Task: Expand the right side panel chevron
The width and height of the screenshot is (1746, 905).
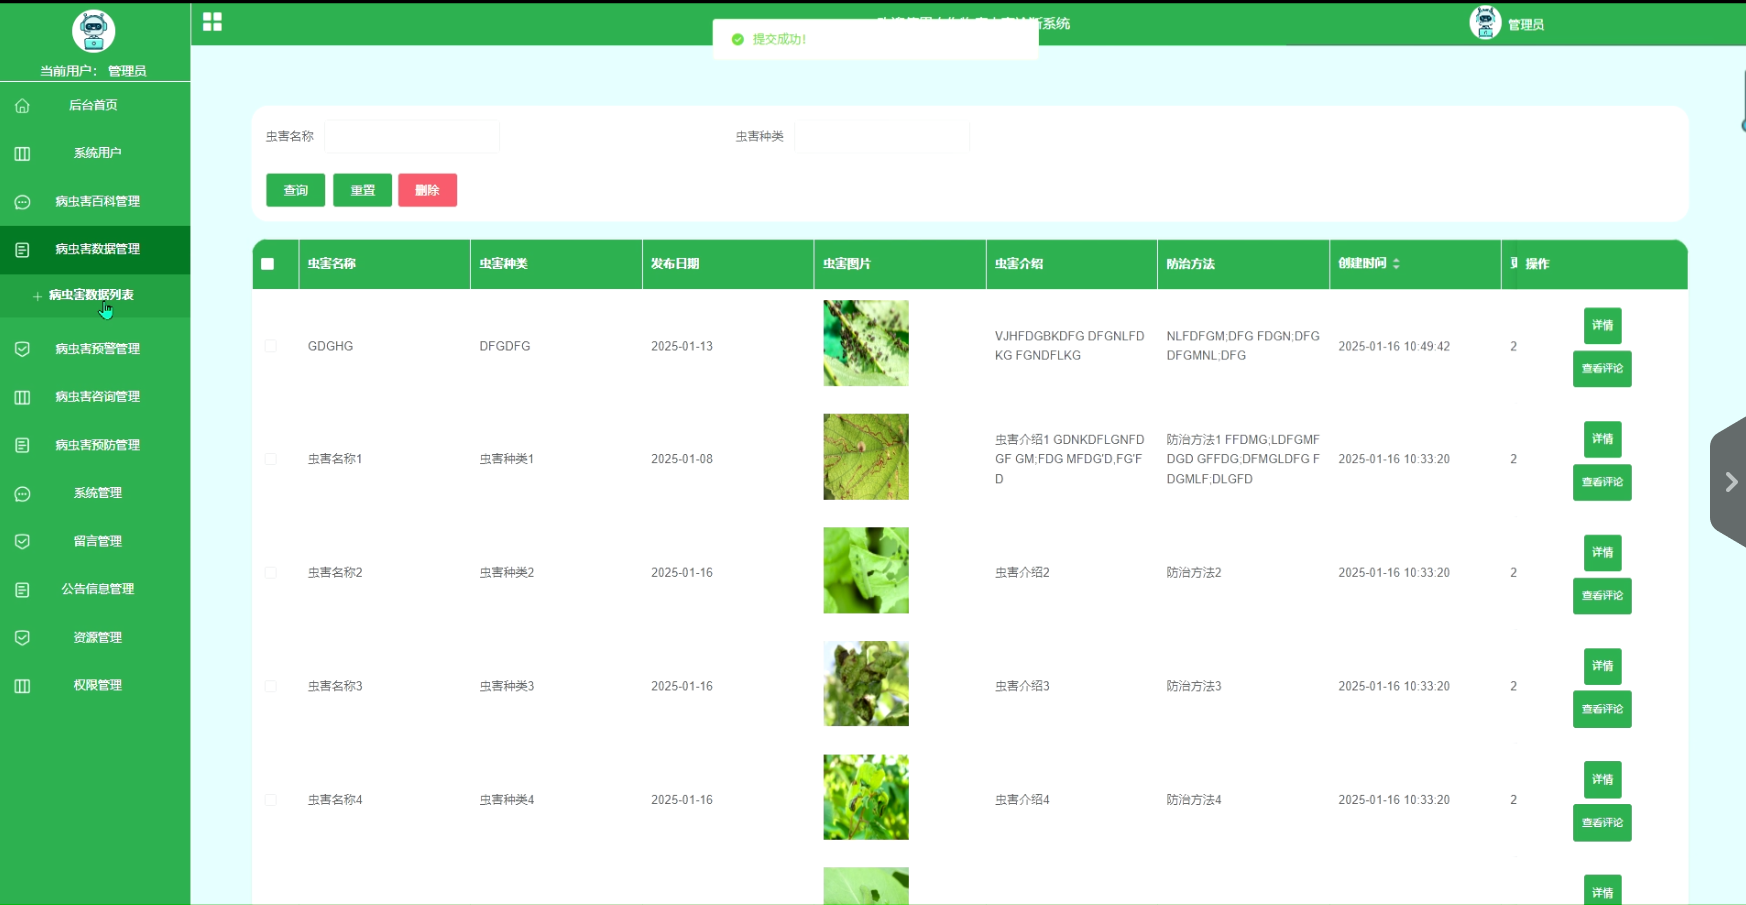Action: (1730, 482)
